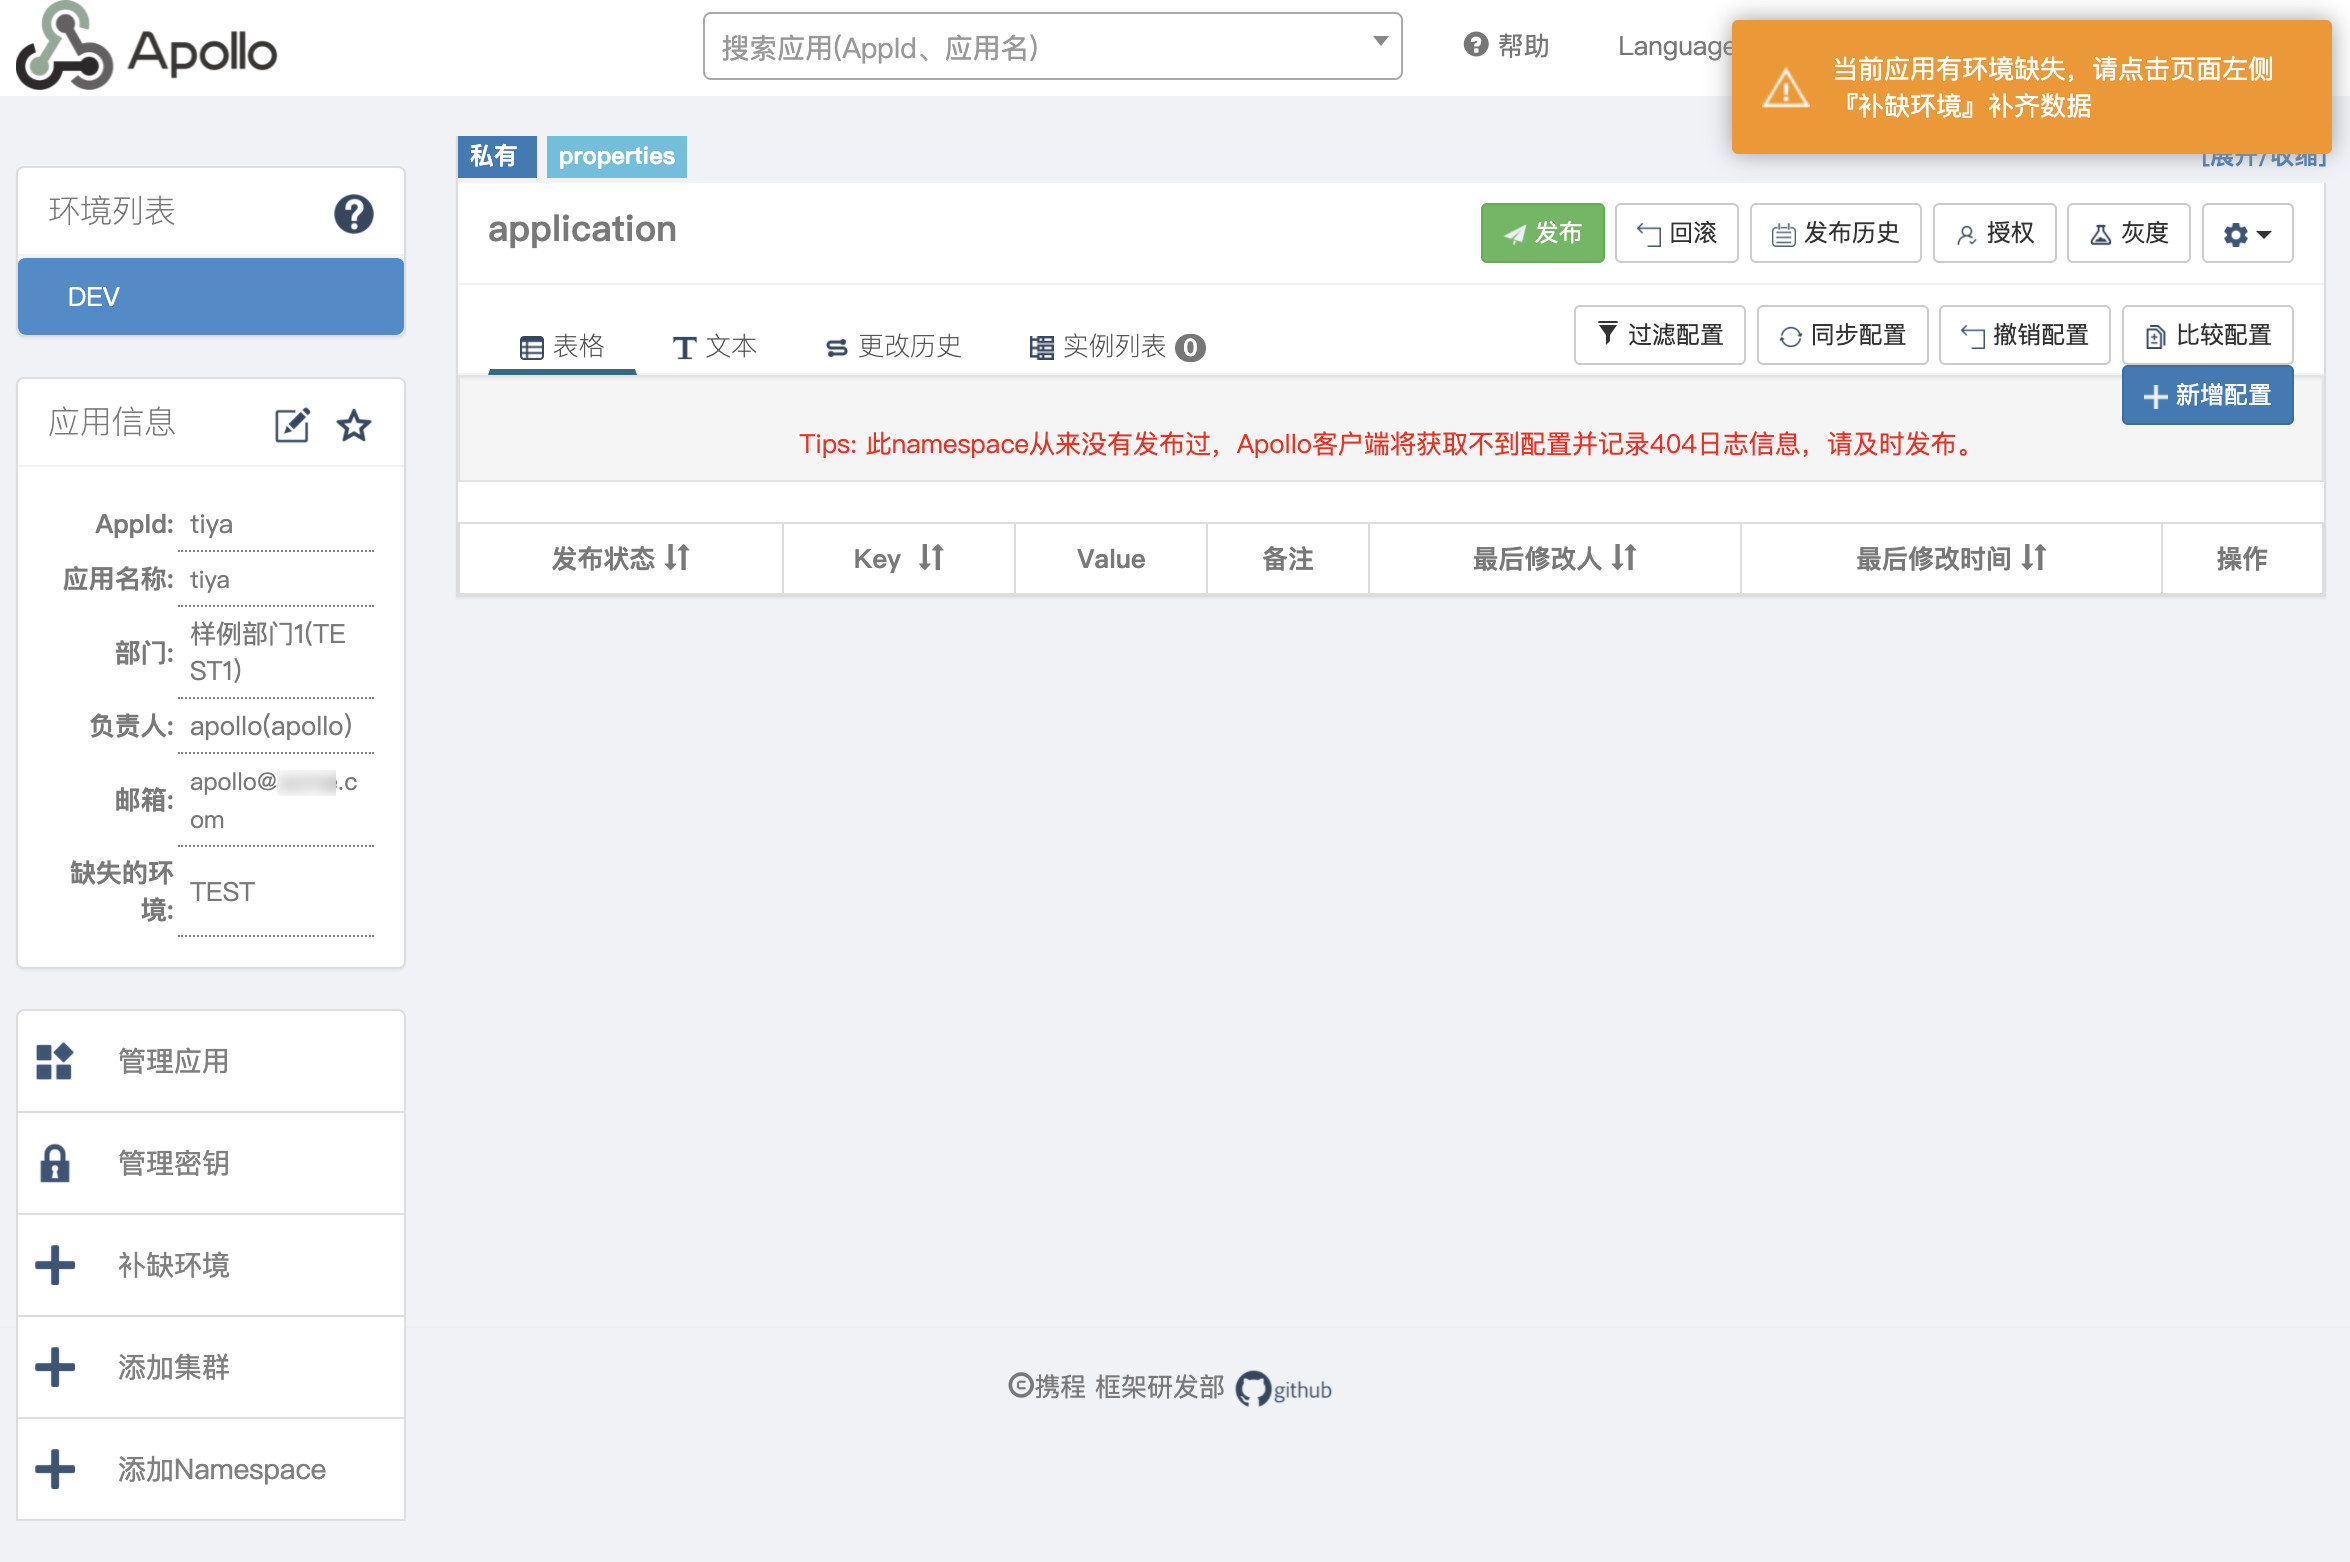Favorite the app with the star icon
The image size is (2350, 1562).
[354, 425]
